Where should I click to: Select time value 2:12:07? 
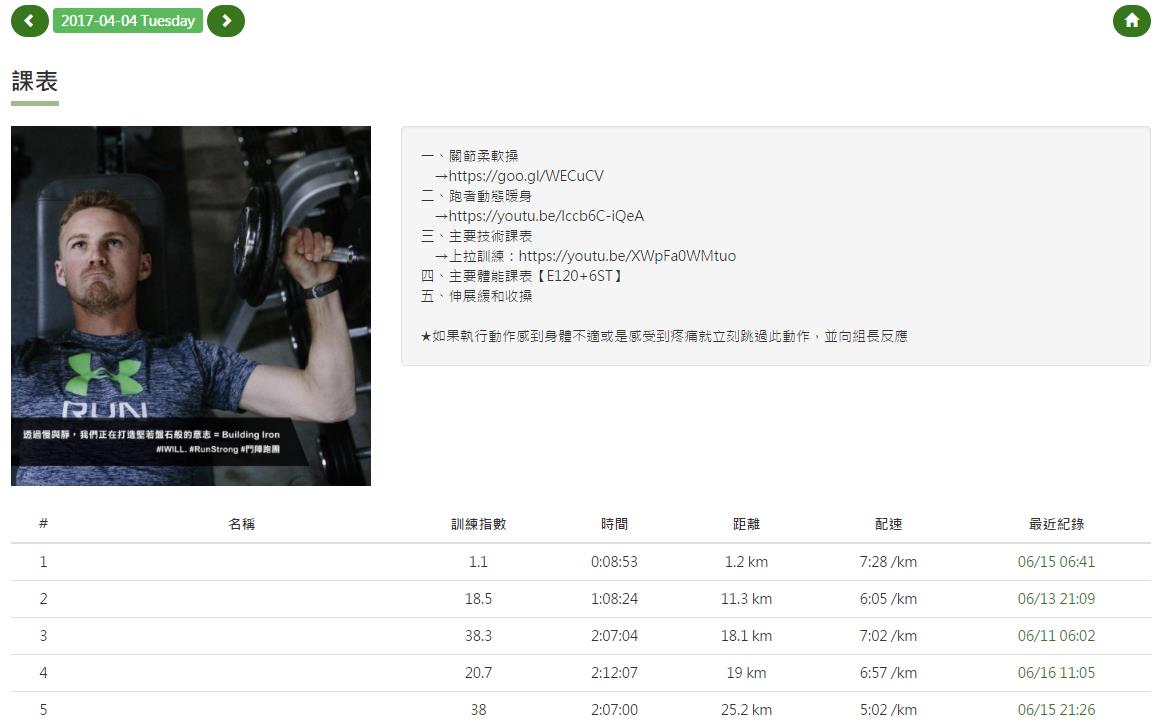[x=614, y=673]
